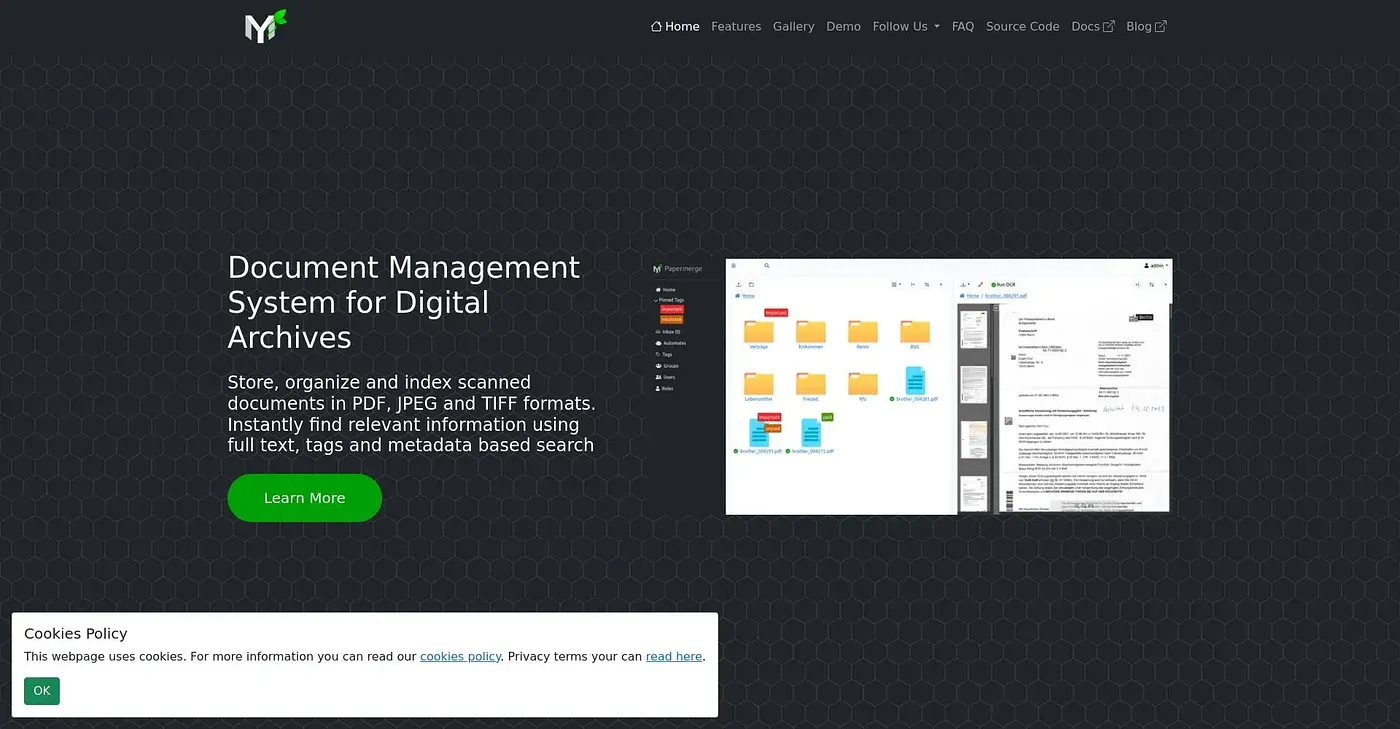Open the Einkommen folder in the app preview

pyautogui.click(x=811, y=334)
